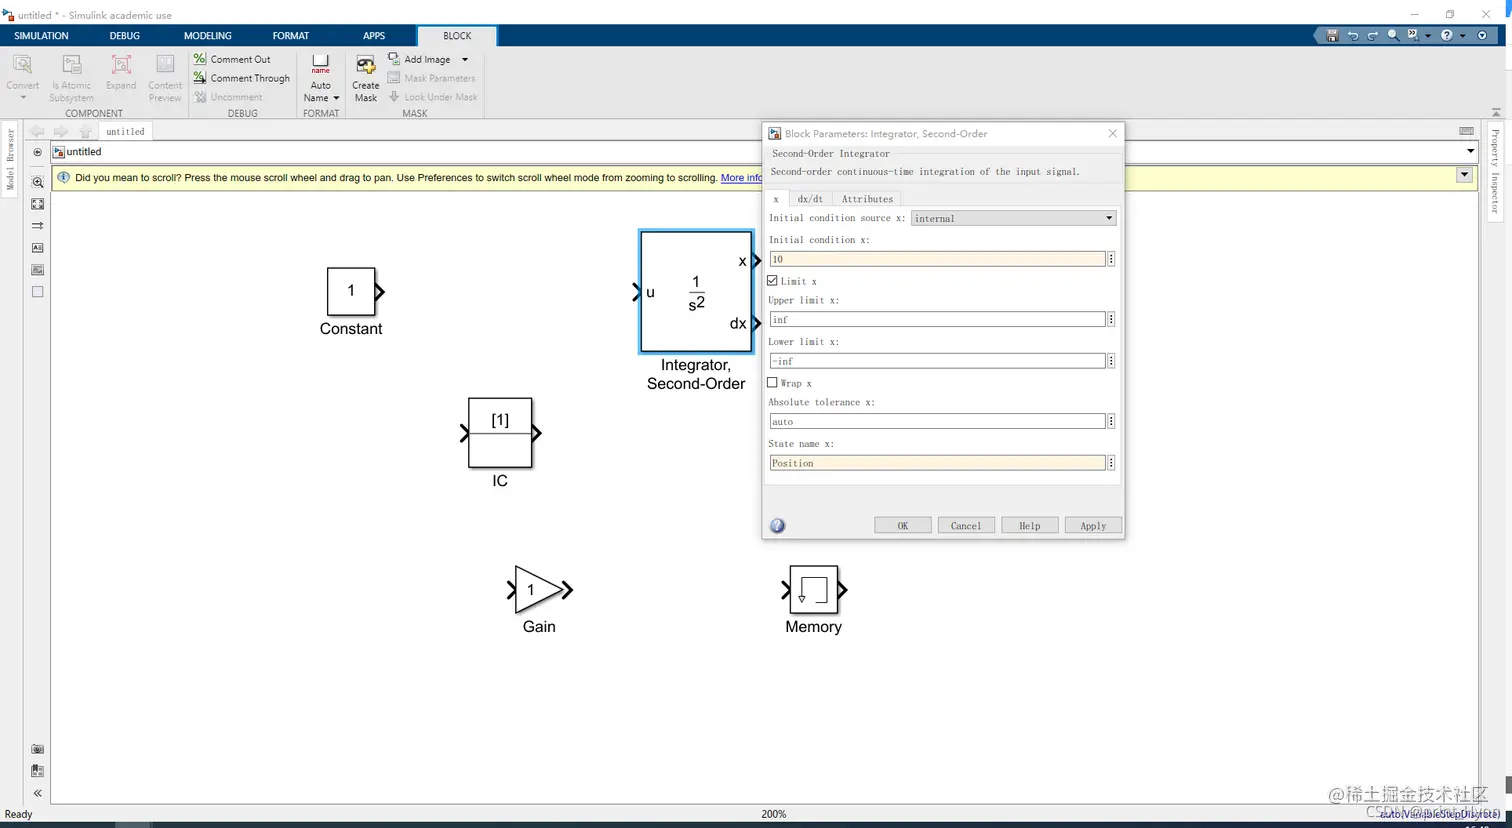
Task: Click the Save icon in quick access toolbar
Action: point(1332,35)
